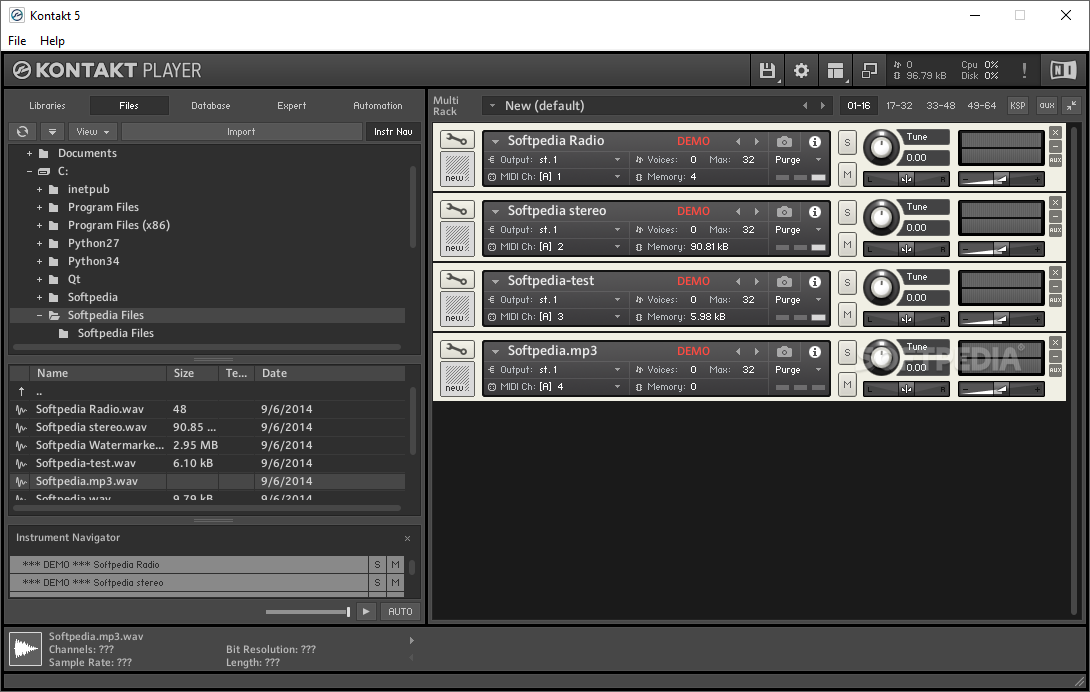The image size is (1090, 692).
Task: Click next instrument arrow on Softpedia Radio
Action: tap(757, 141)
